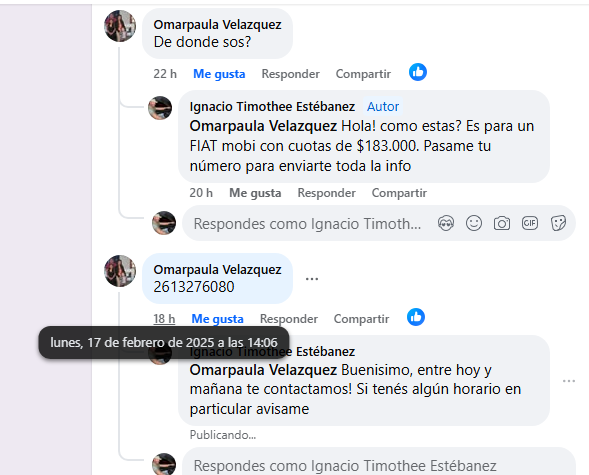Open Omarpaula Velazquez profile from first comment name
The image size is (589, 475).
(217, 25)
